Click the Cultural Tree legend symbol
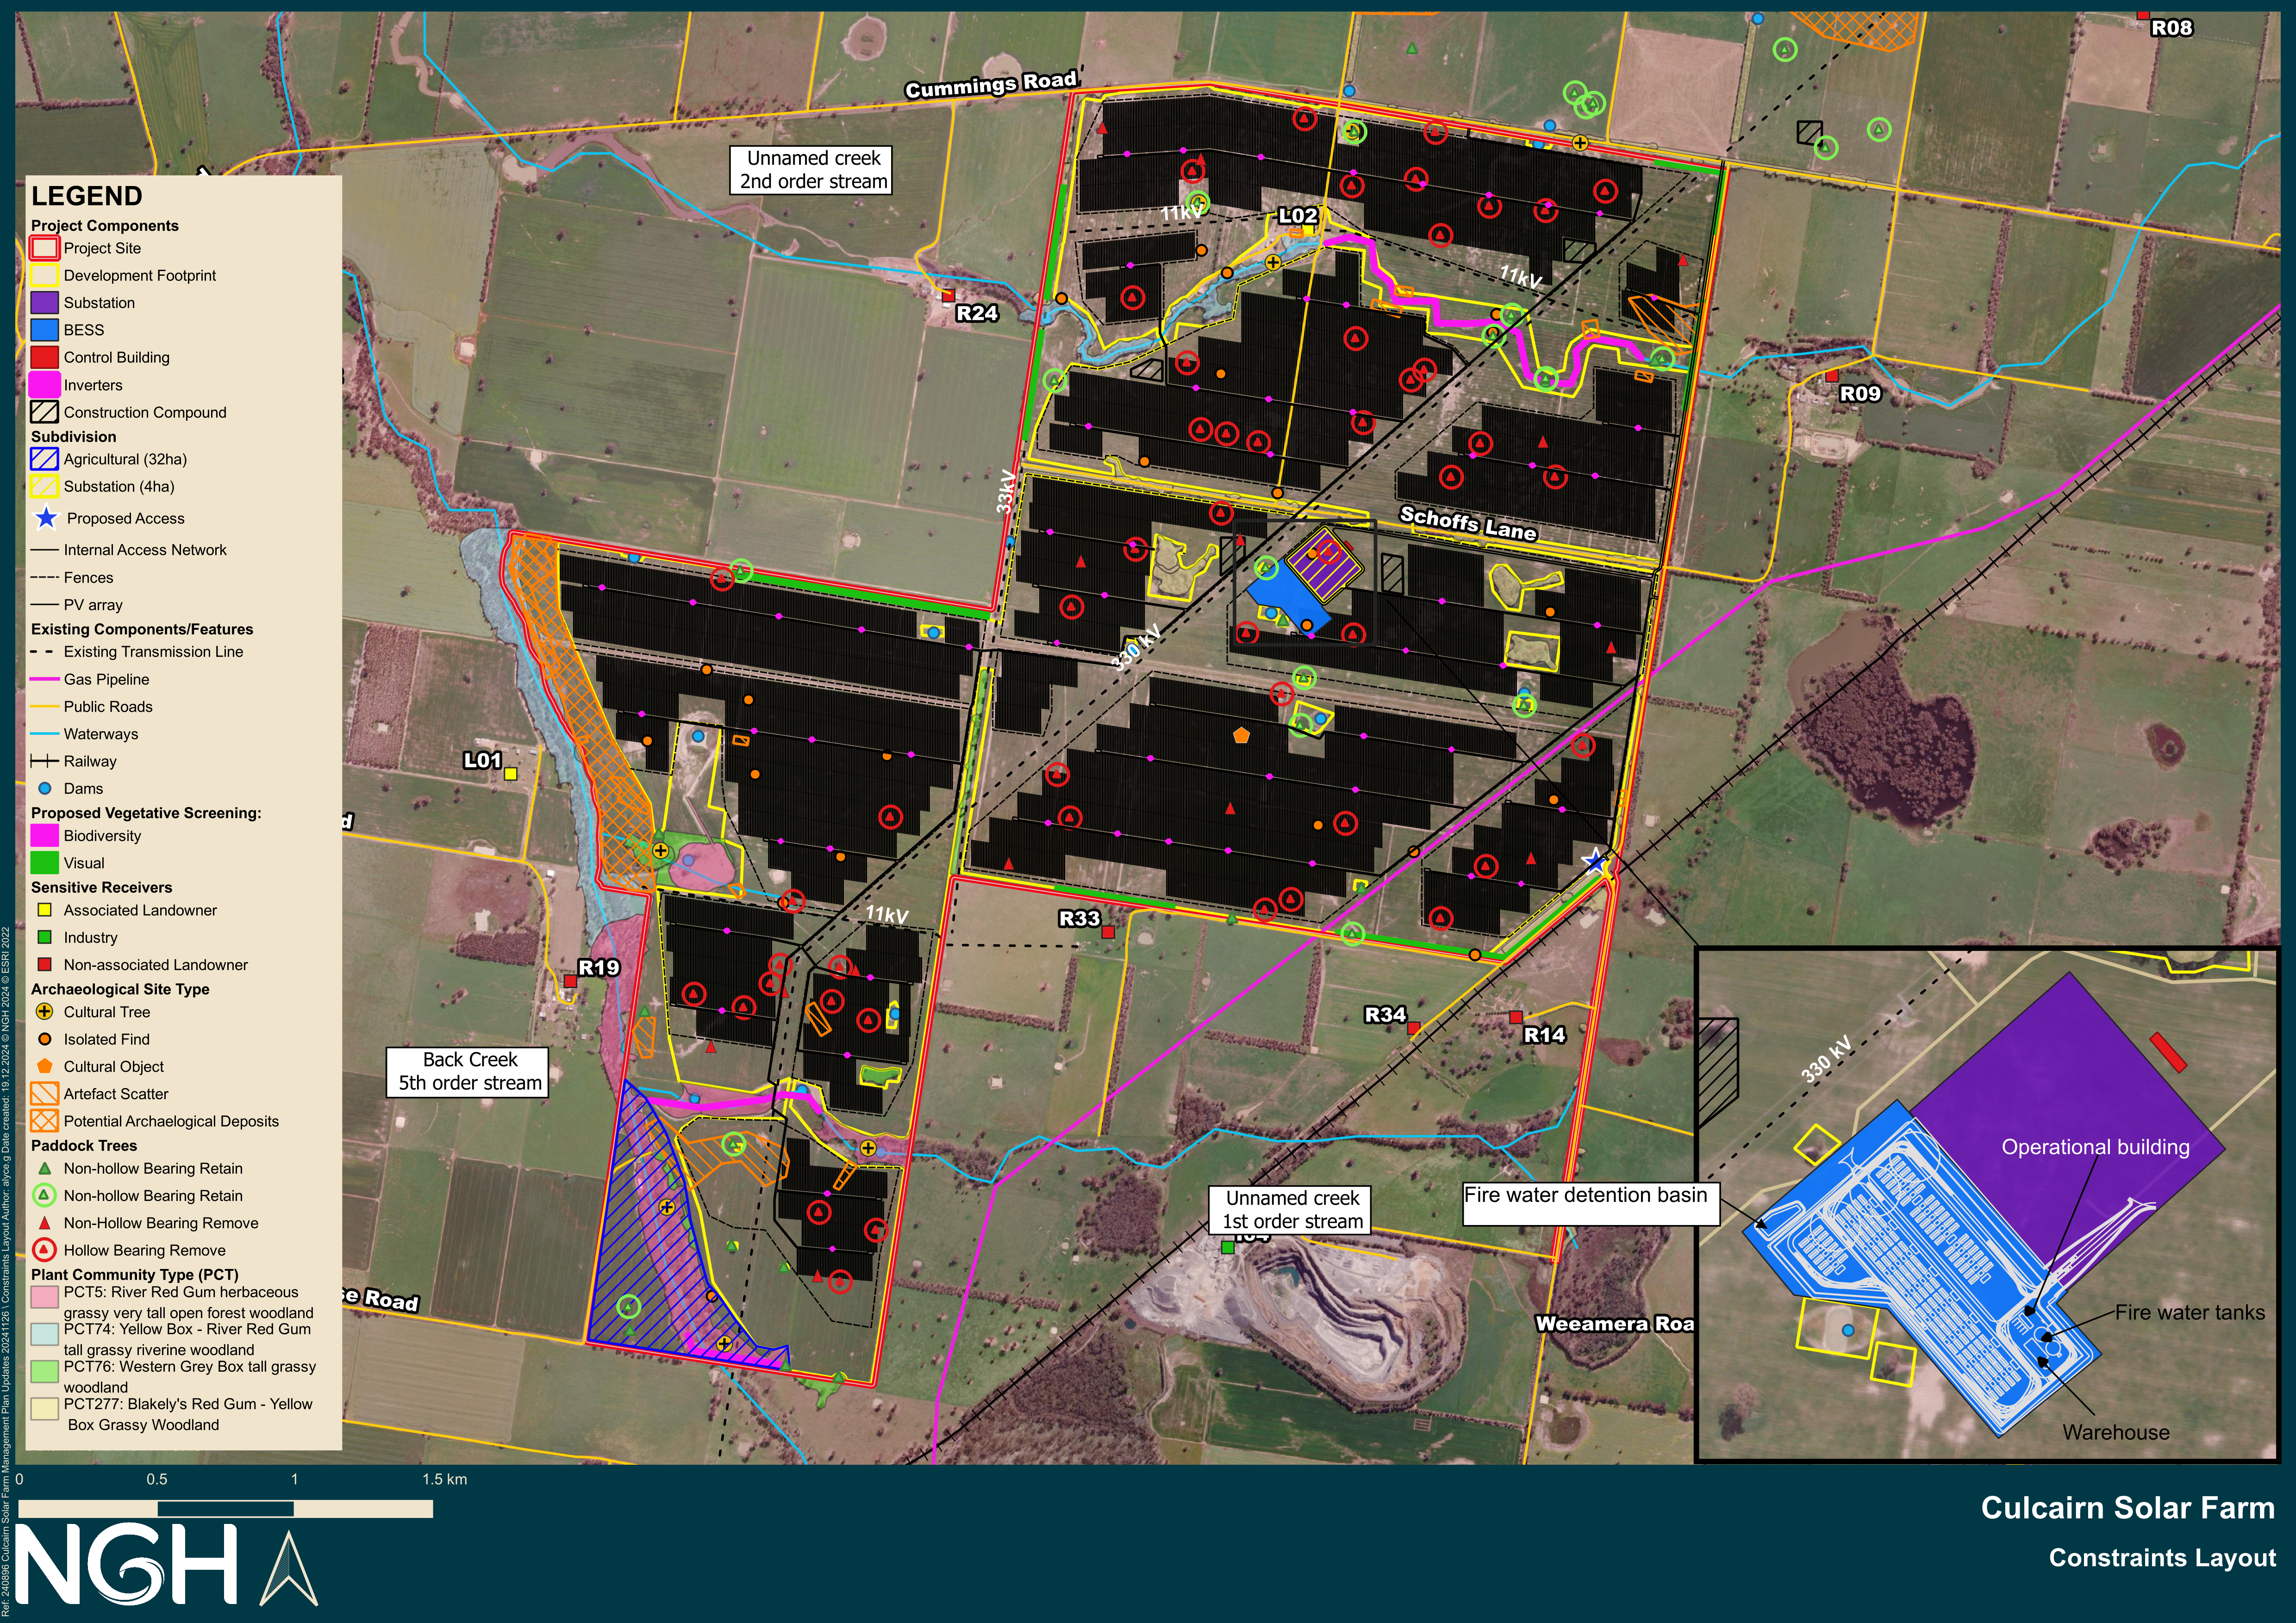Image resolution: width=2296 pixels, height=1623 pixels. [44, 1012]
